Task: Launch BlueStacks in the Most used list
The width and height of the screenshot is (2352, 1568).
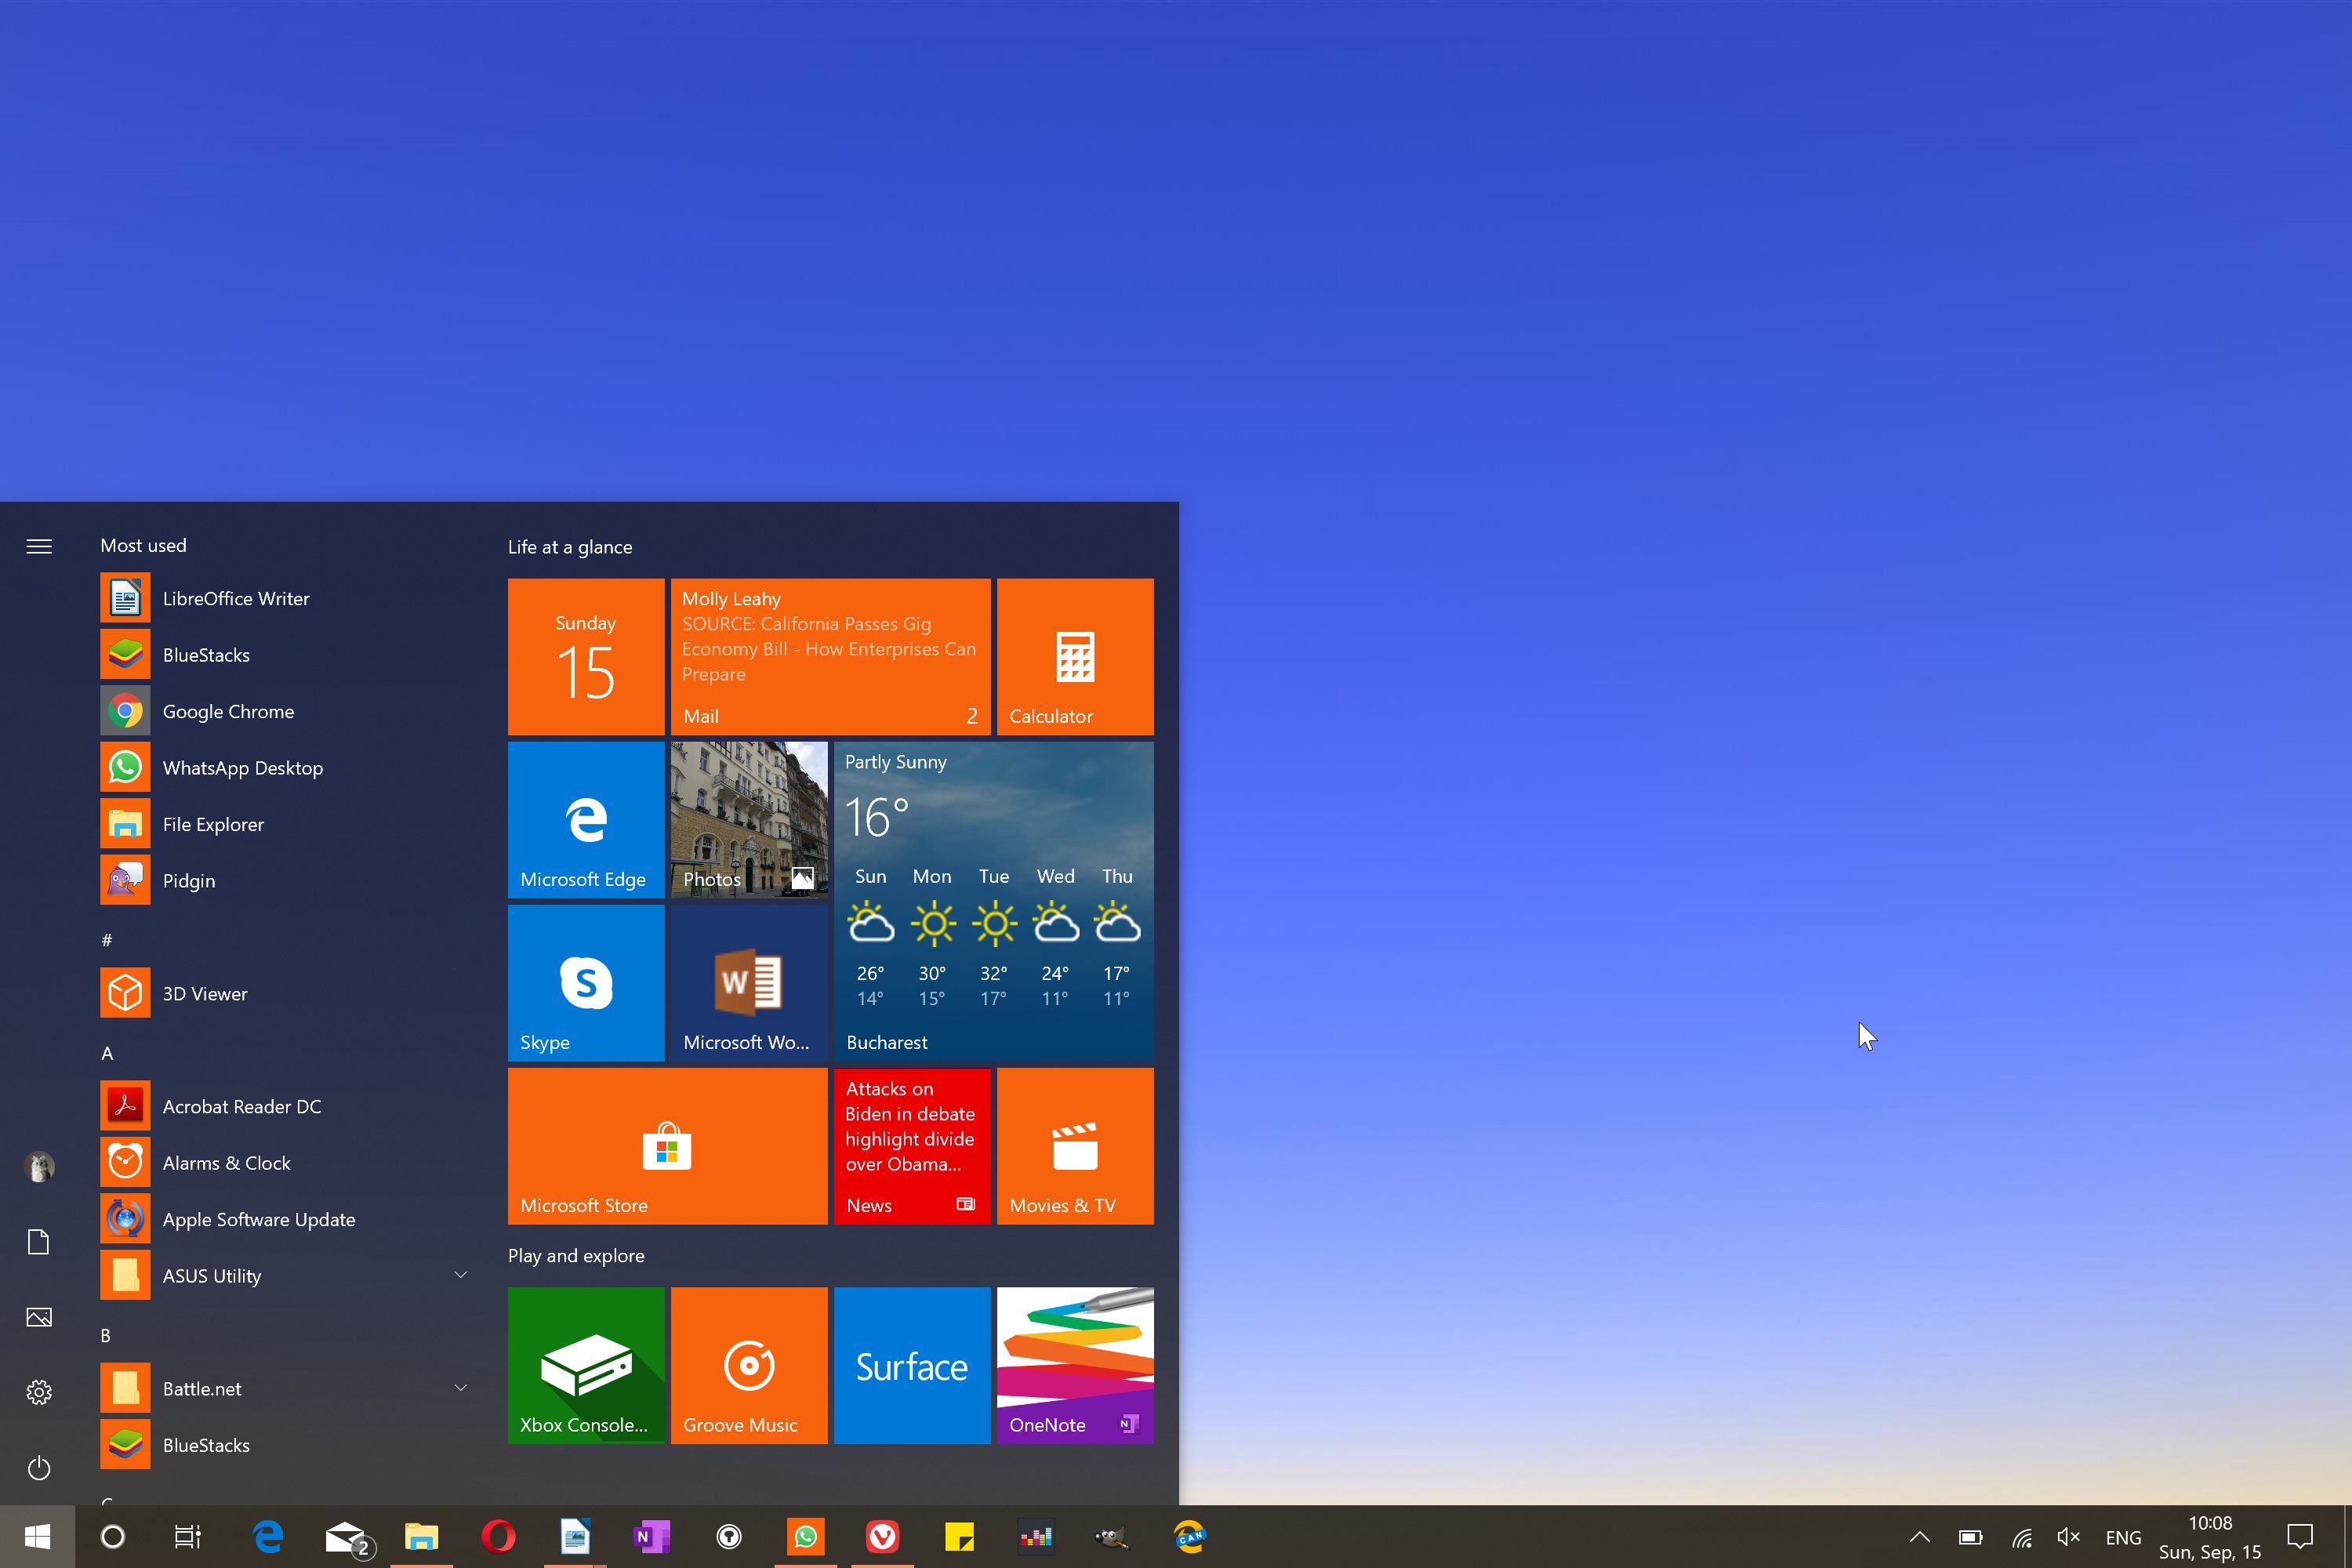Action: click(x=286, y=655)
